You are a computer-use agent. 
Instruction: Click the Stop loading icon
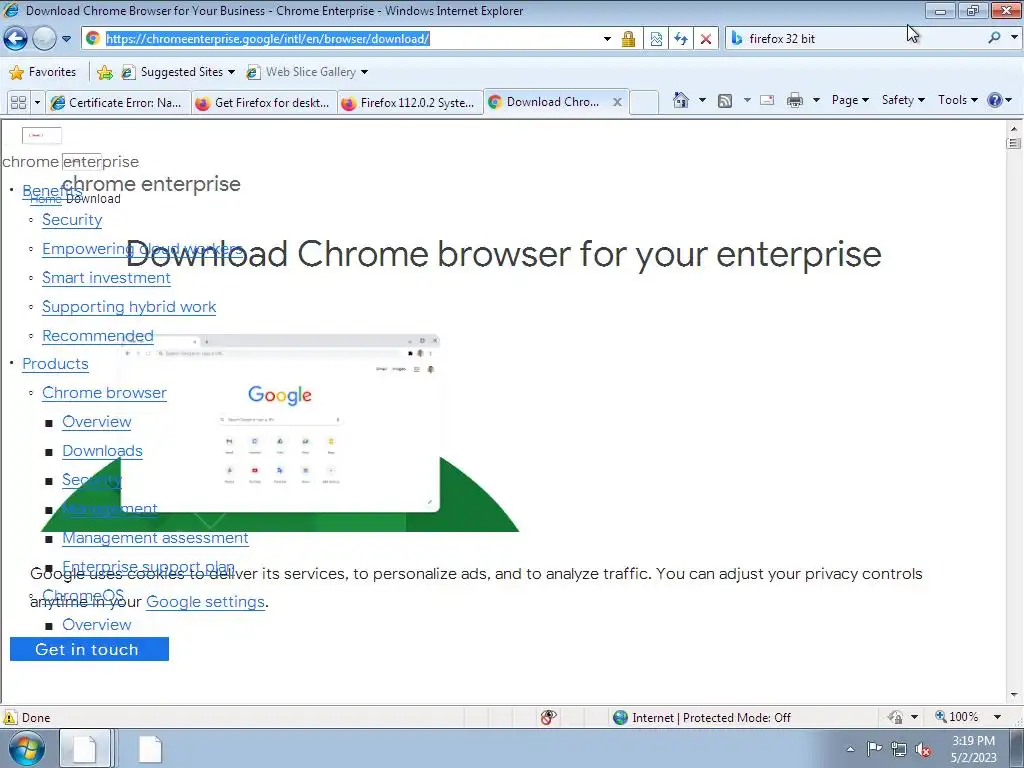(706, 39)
